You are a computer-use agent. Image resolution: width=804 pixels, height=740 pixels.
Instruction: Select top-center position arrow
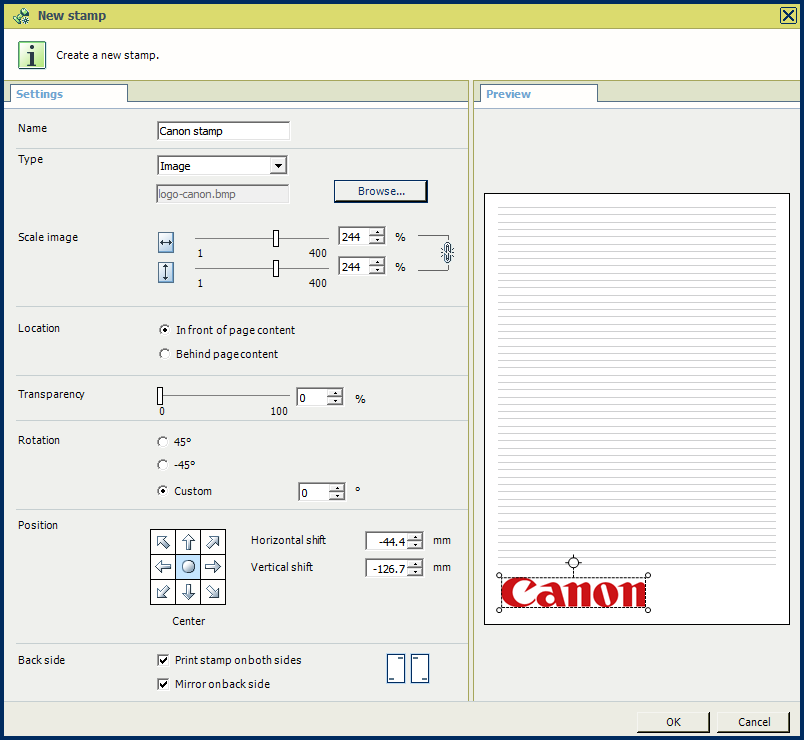188,542
